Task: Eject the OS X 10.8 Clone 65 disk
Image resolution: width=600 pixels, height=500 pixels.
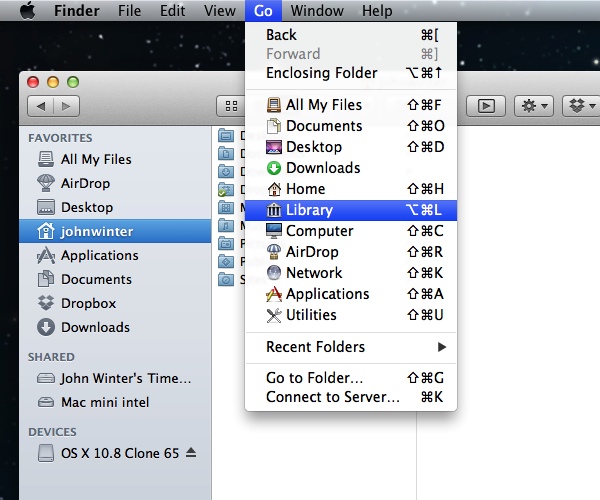Action: 191,453
